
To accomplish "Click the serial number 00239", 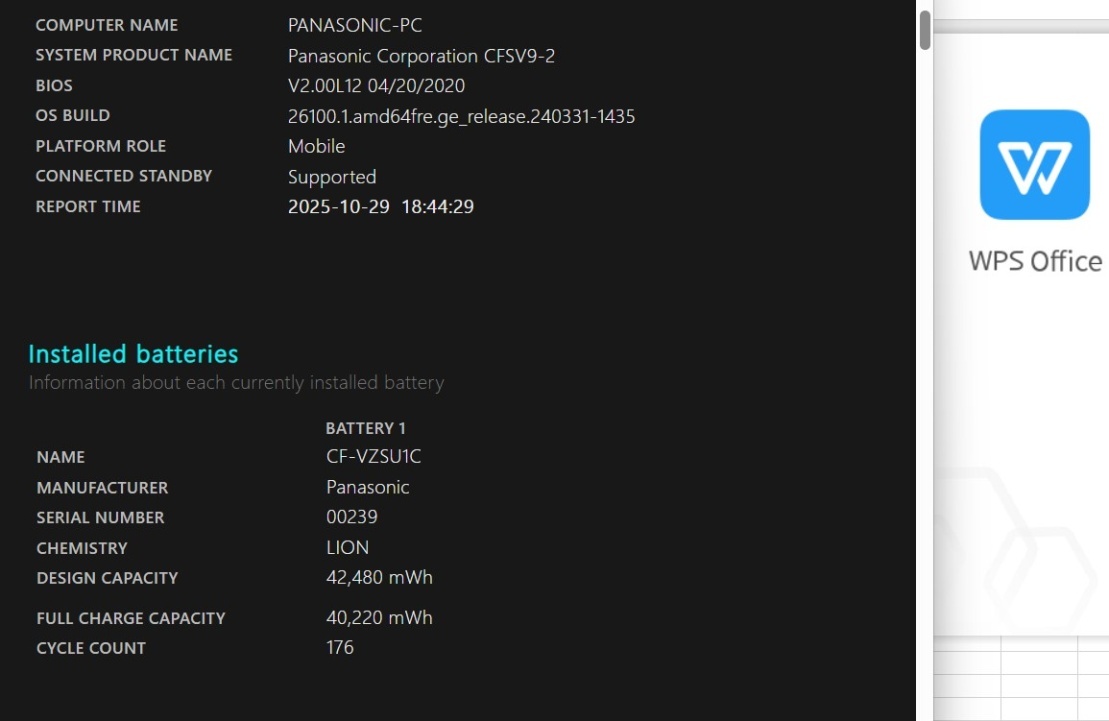I will 351,518.
